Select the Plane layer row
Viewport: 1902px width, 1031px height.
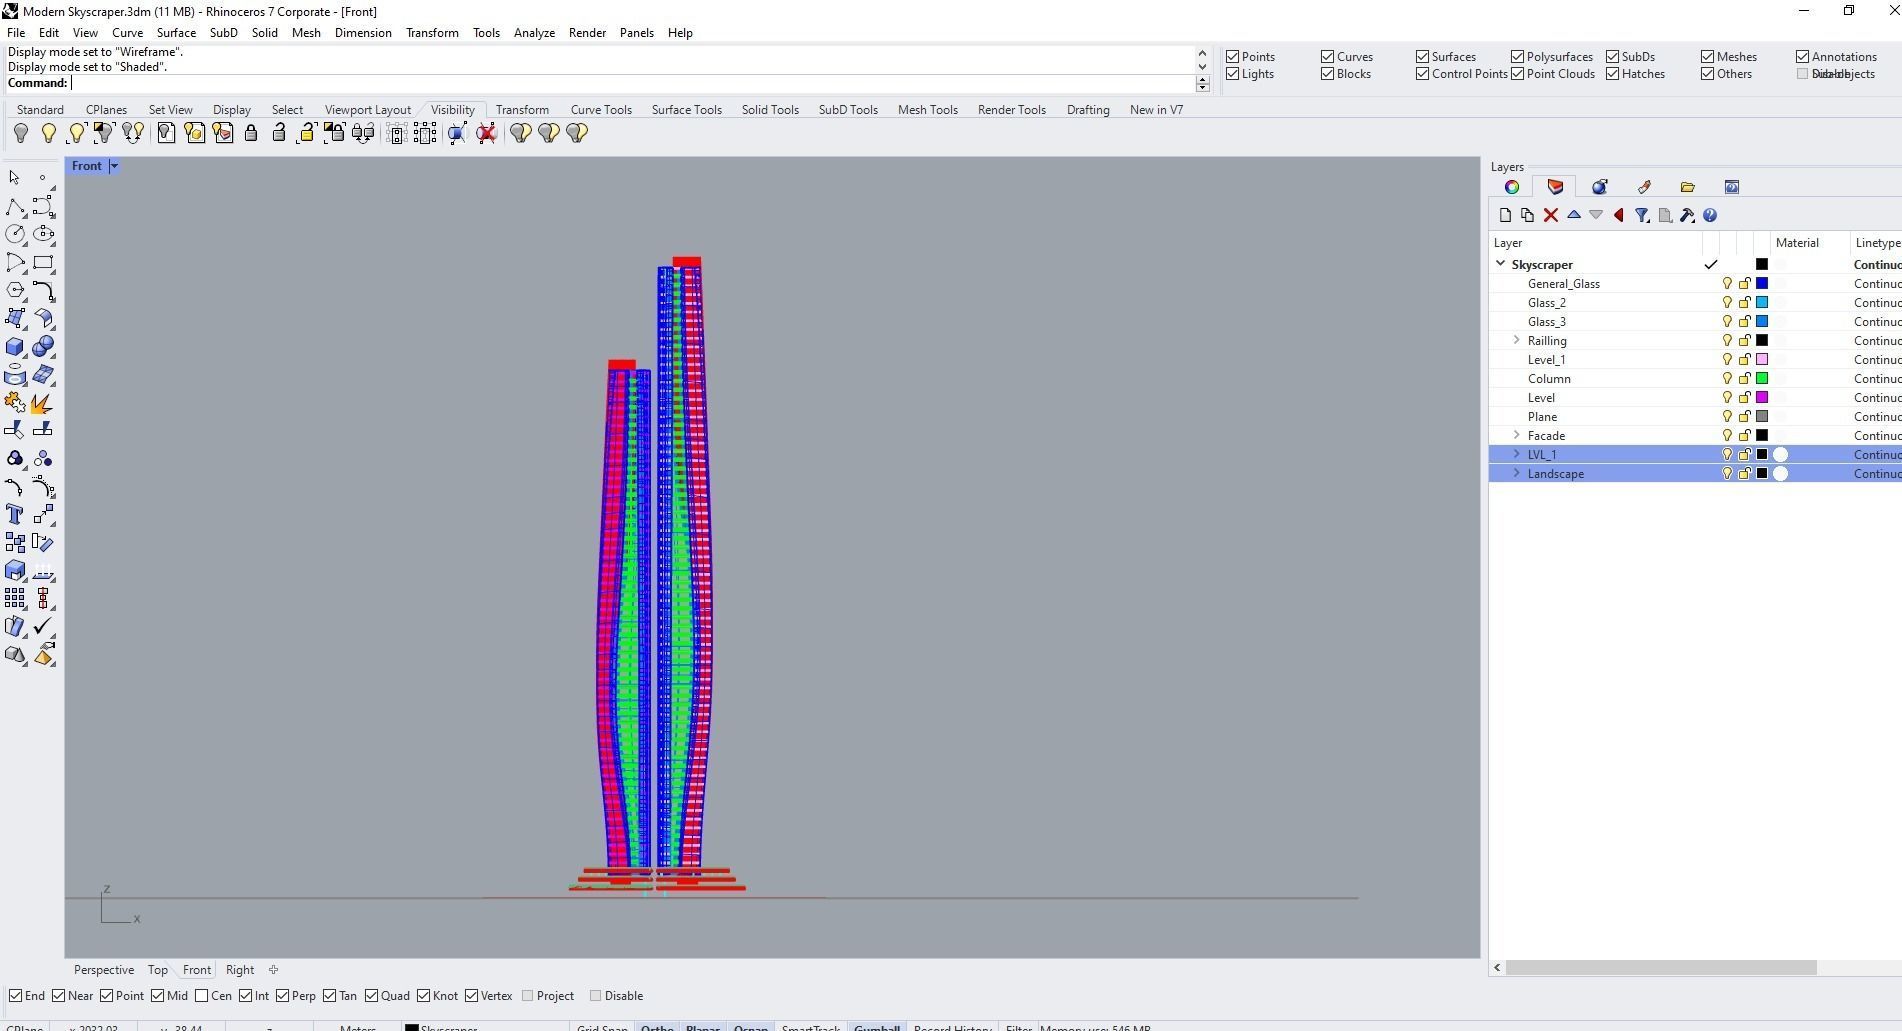point(1695,417)
